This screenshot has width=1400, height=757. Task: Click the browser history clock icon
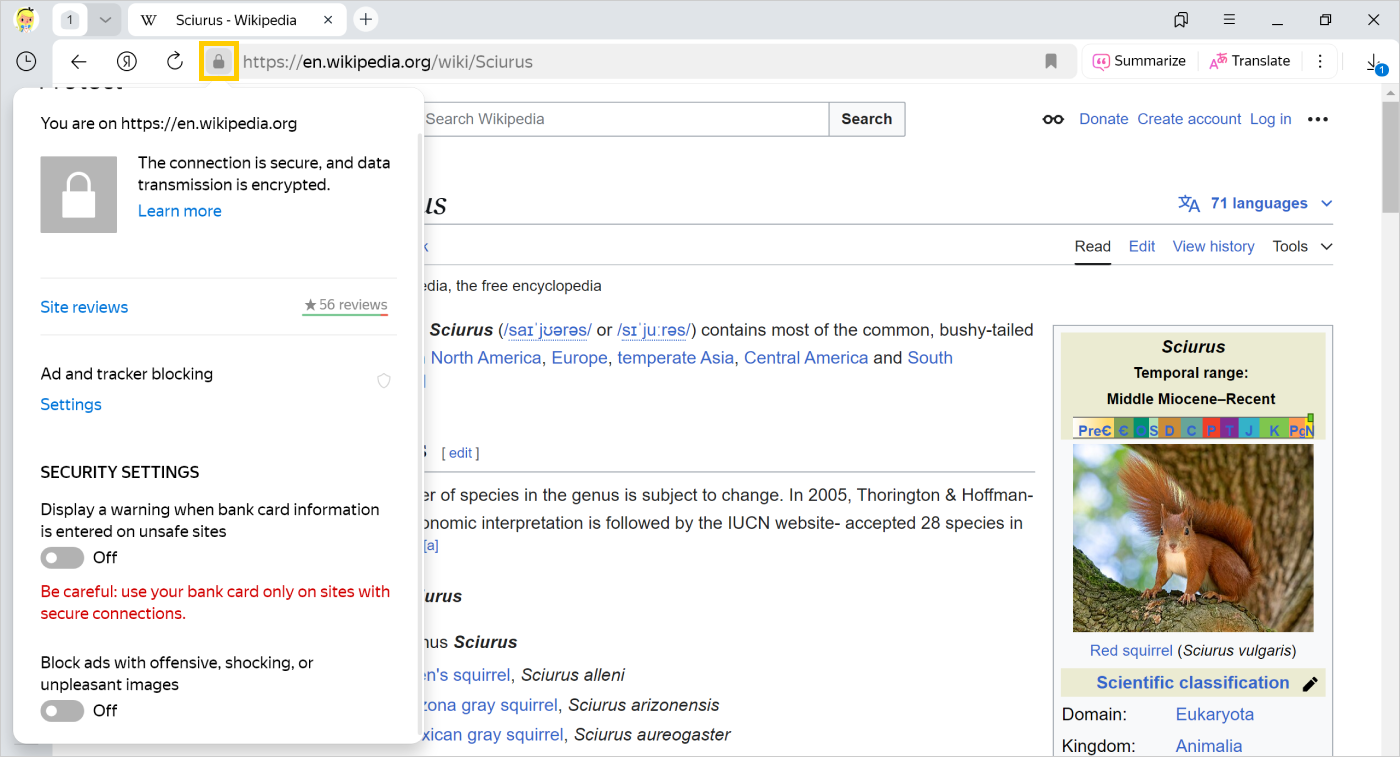(26, 62)
